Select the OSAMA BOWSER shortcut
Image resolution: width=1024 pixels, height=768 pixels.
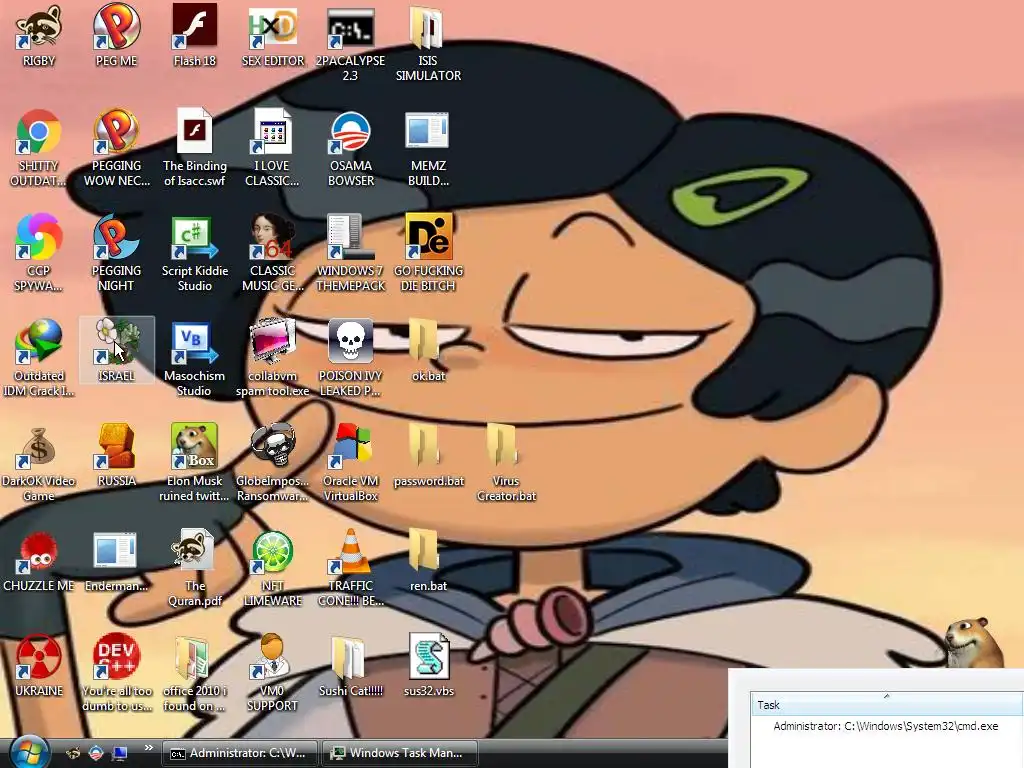(351, 132)
